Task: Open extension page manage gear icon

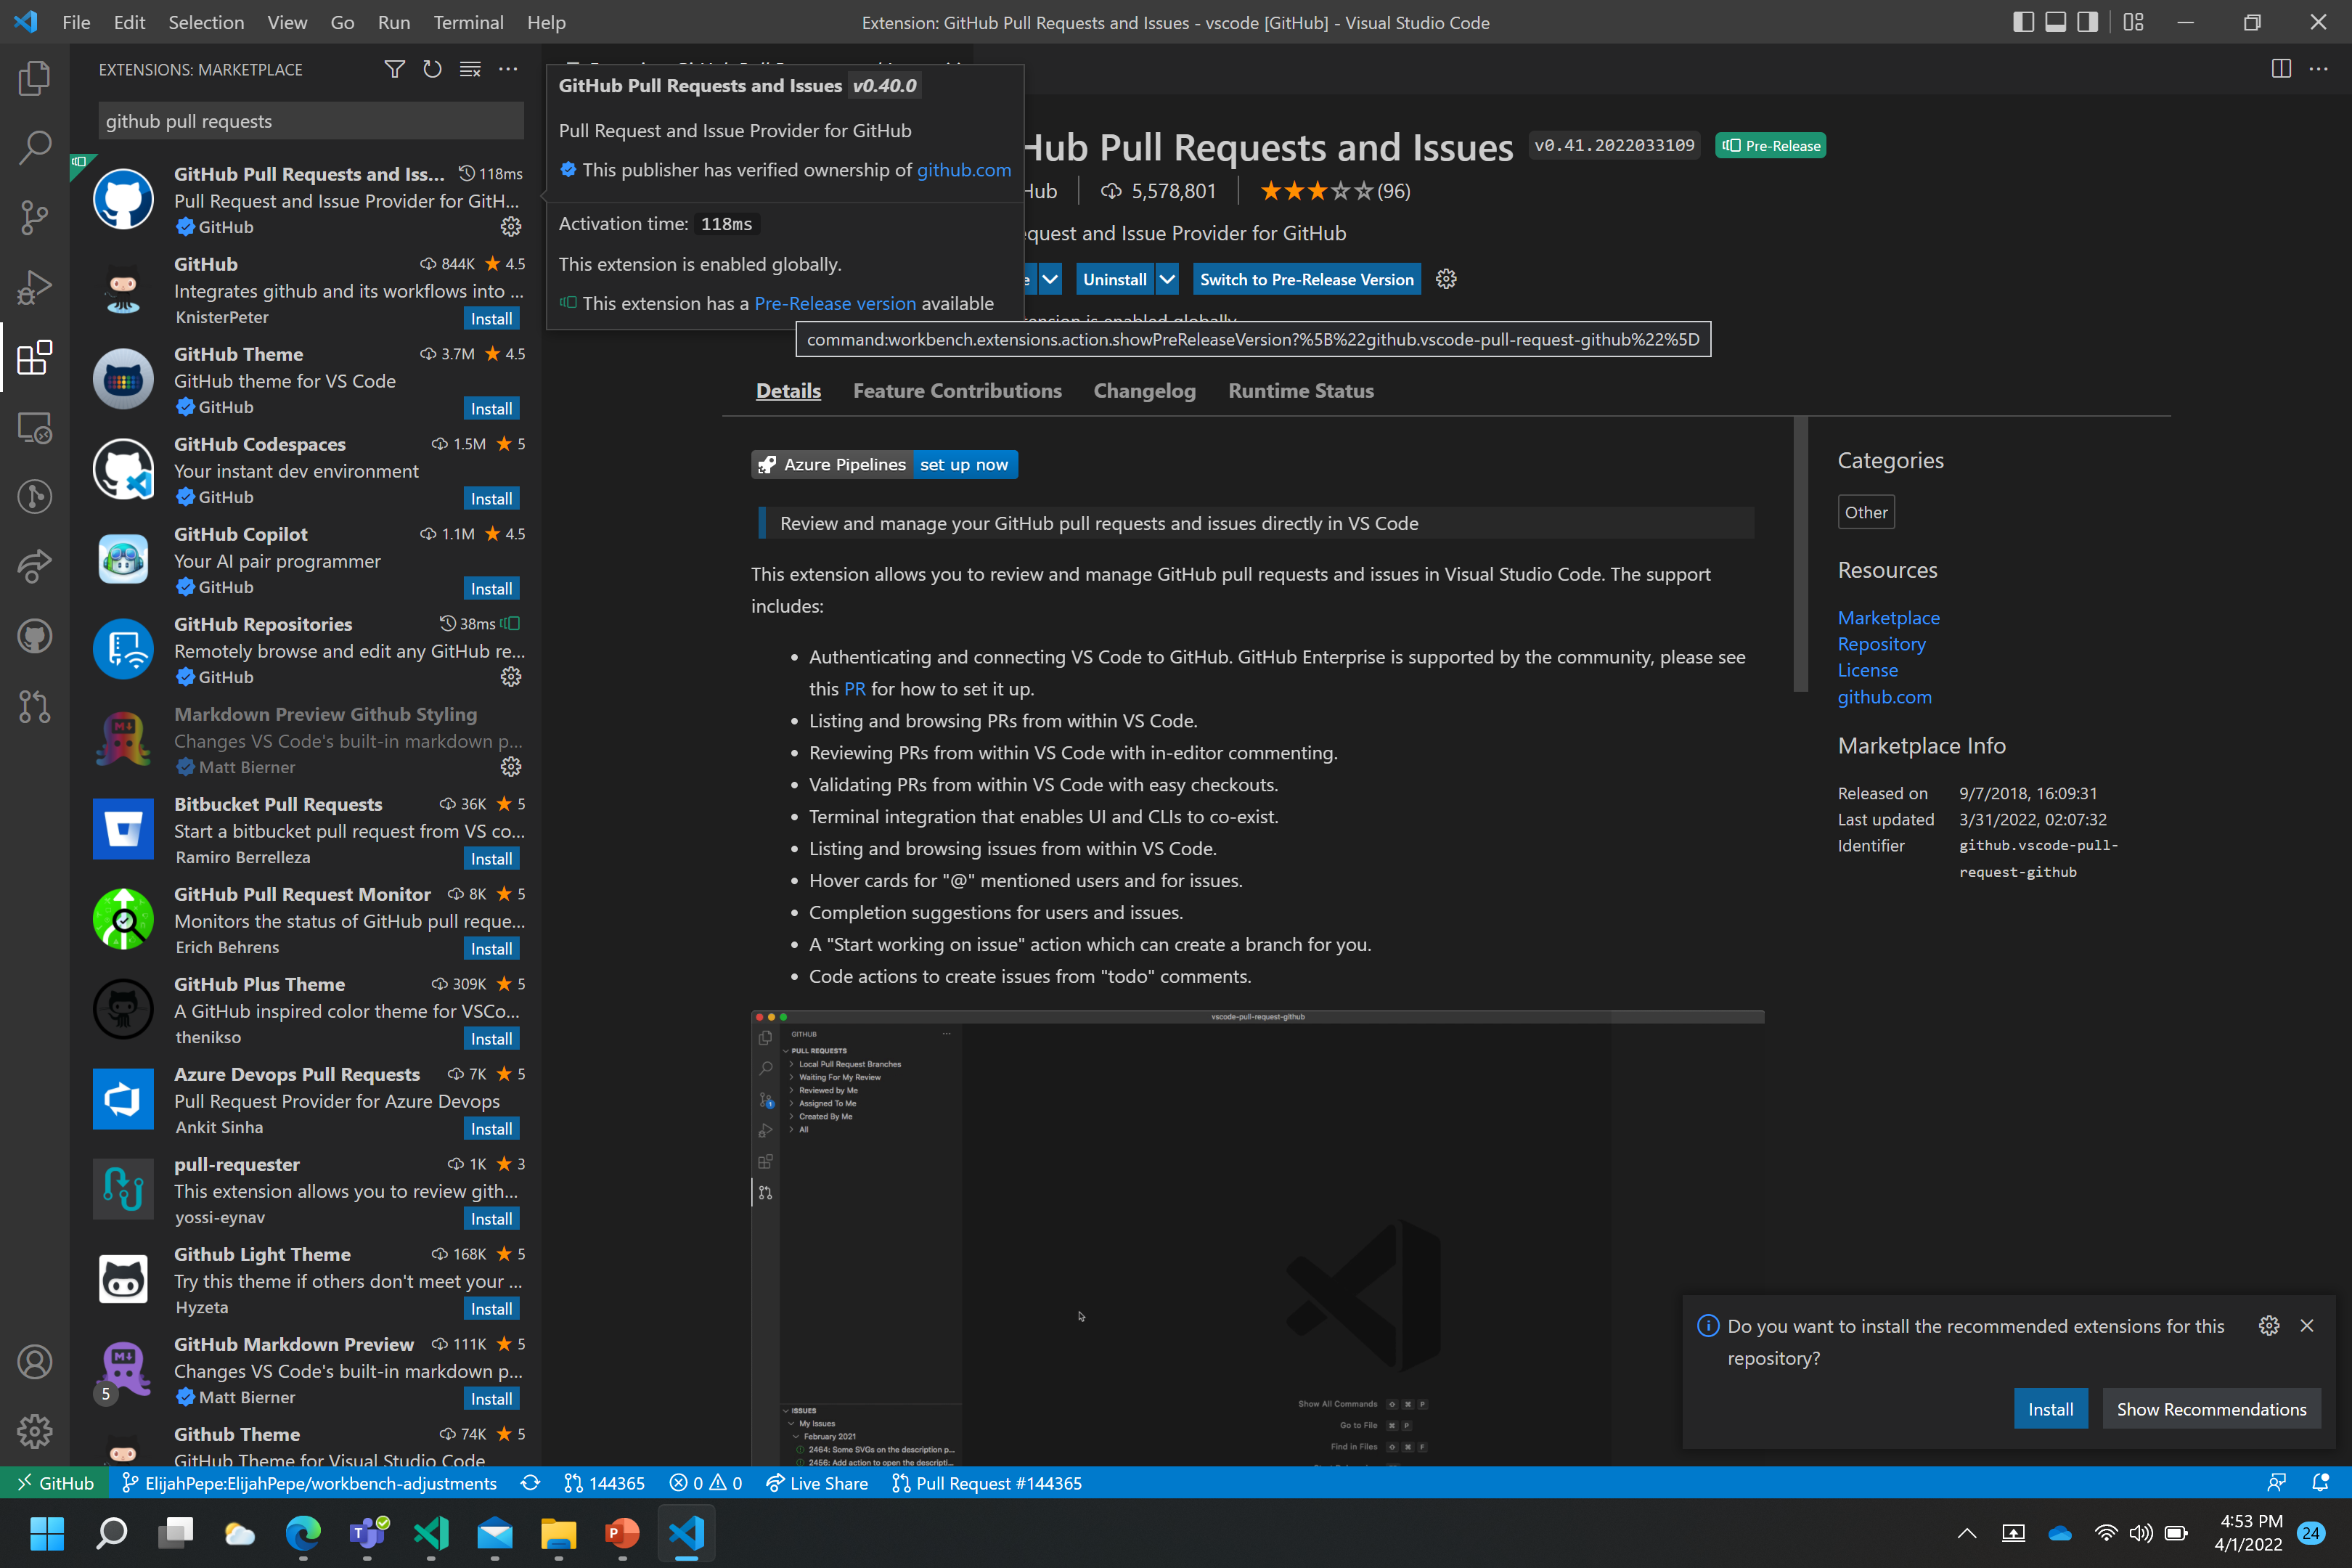Action: pyautogui.click(x=1446, y=279)
